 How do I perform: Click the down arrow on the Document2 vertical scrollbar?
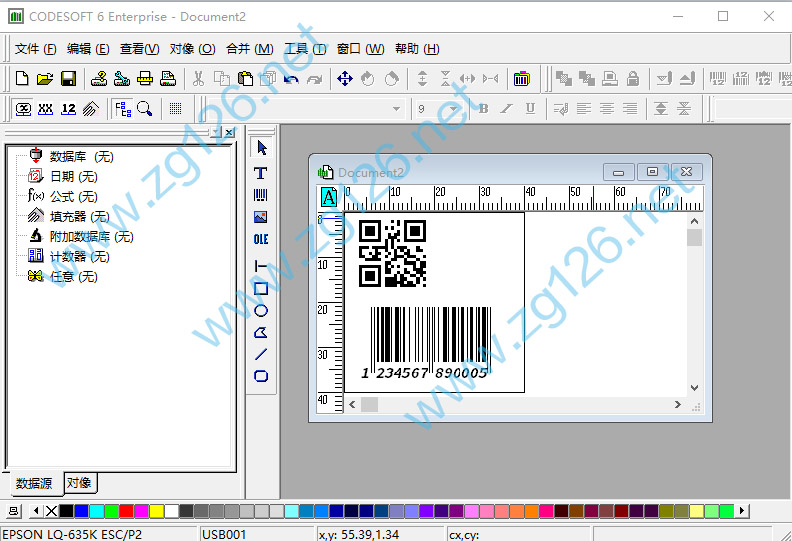[x=695, y=388]
